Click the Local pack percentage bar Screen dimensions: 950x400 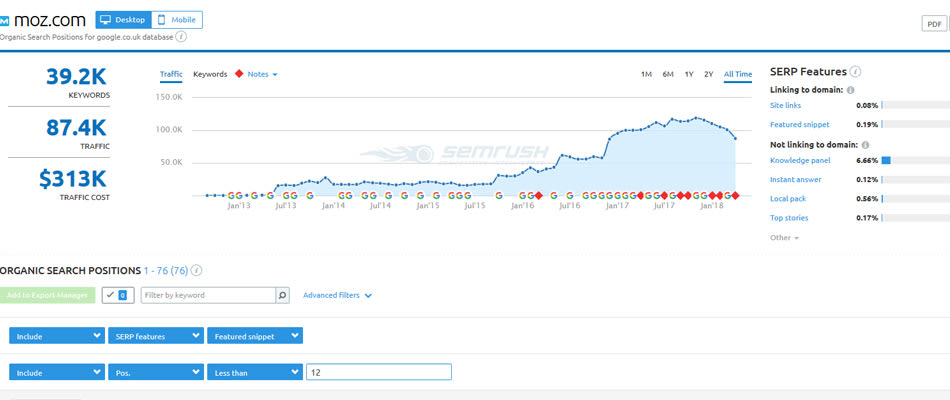[x=915, y=198]
